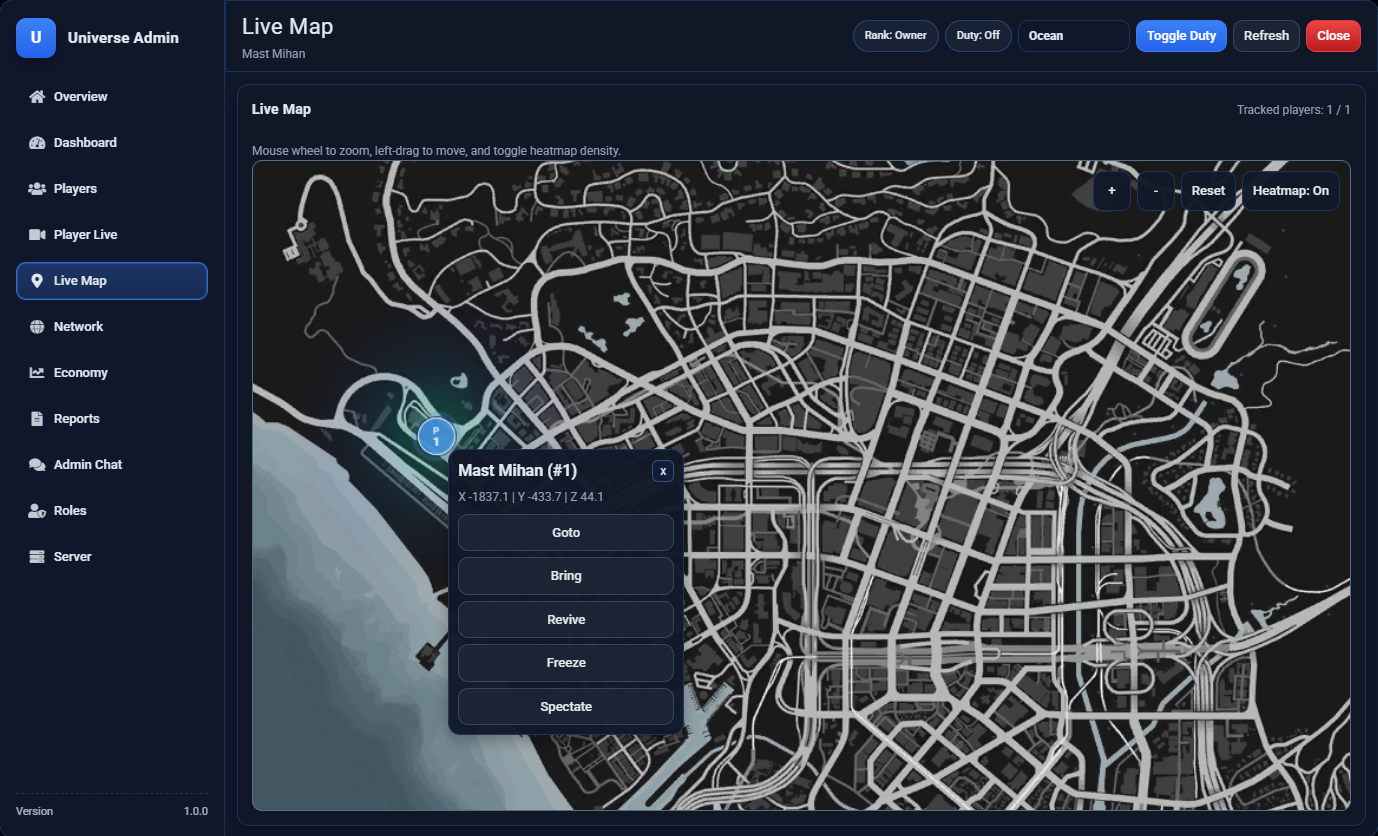Open the Network section label
Image resolution: width=1378 pixels, height=836 pixels.
tap(78, 327)
